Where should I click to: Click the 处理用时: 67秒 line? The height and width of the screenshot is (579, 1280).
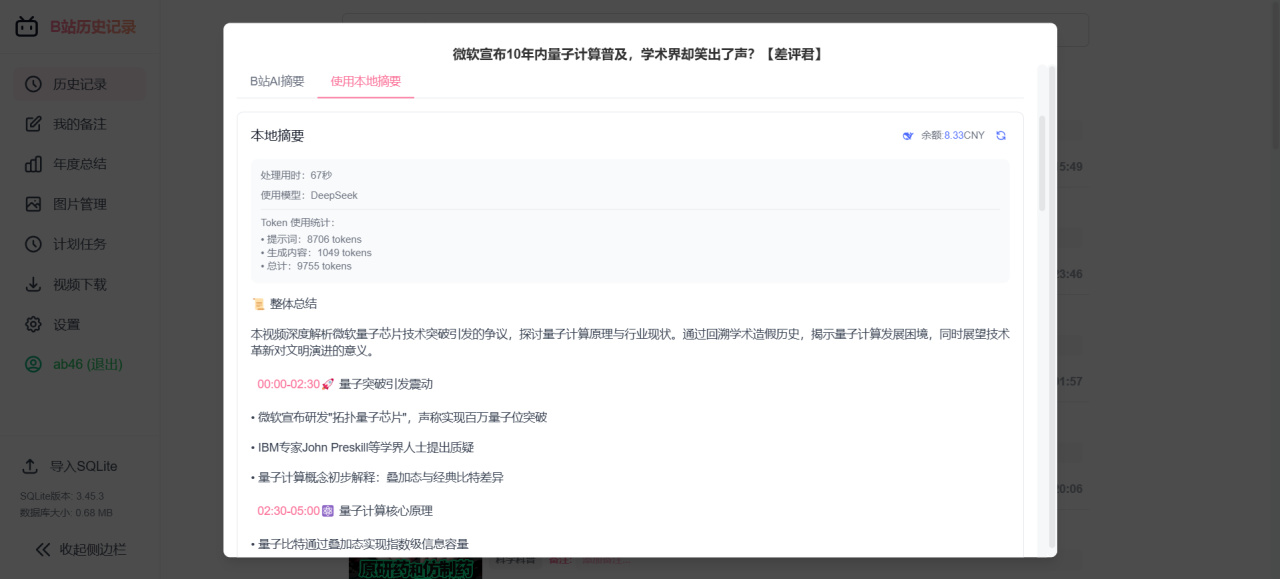pyautogui.click(x=296, y=175)
